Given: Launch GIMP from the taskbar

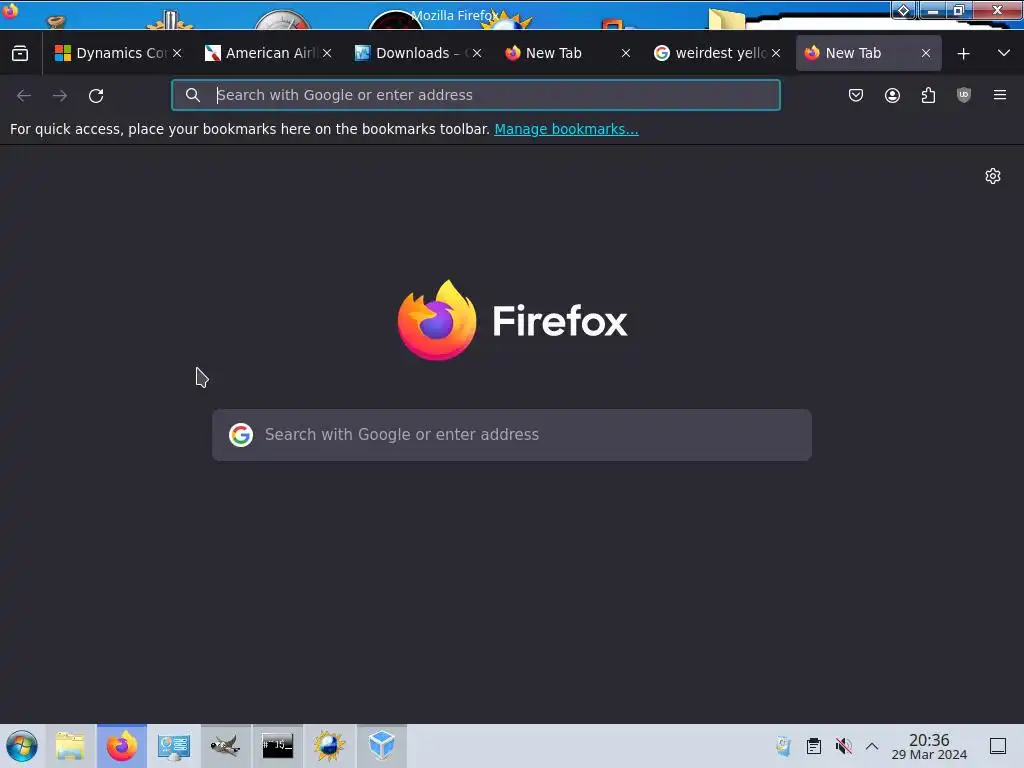Looking at the screenshot, I should (x=225, y=746).
